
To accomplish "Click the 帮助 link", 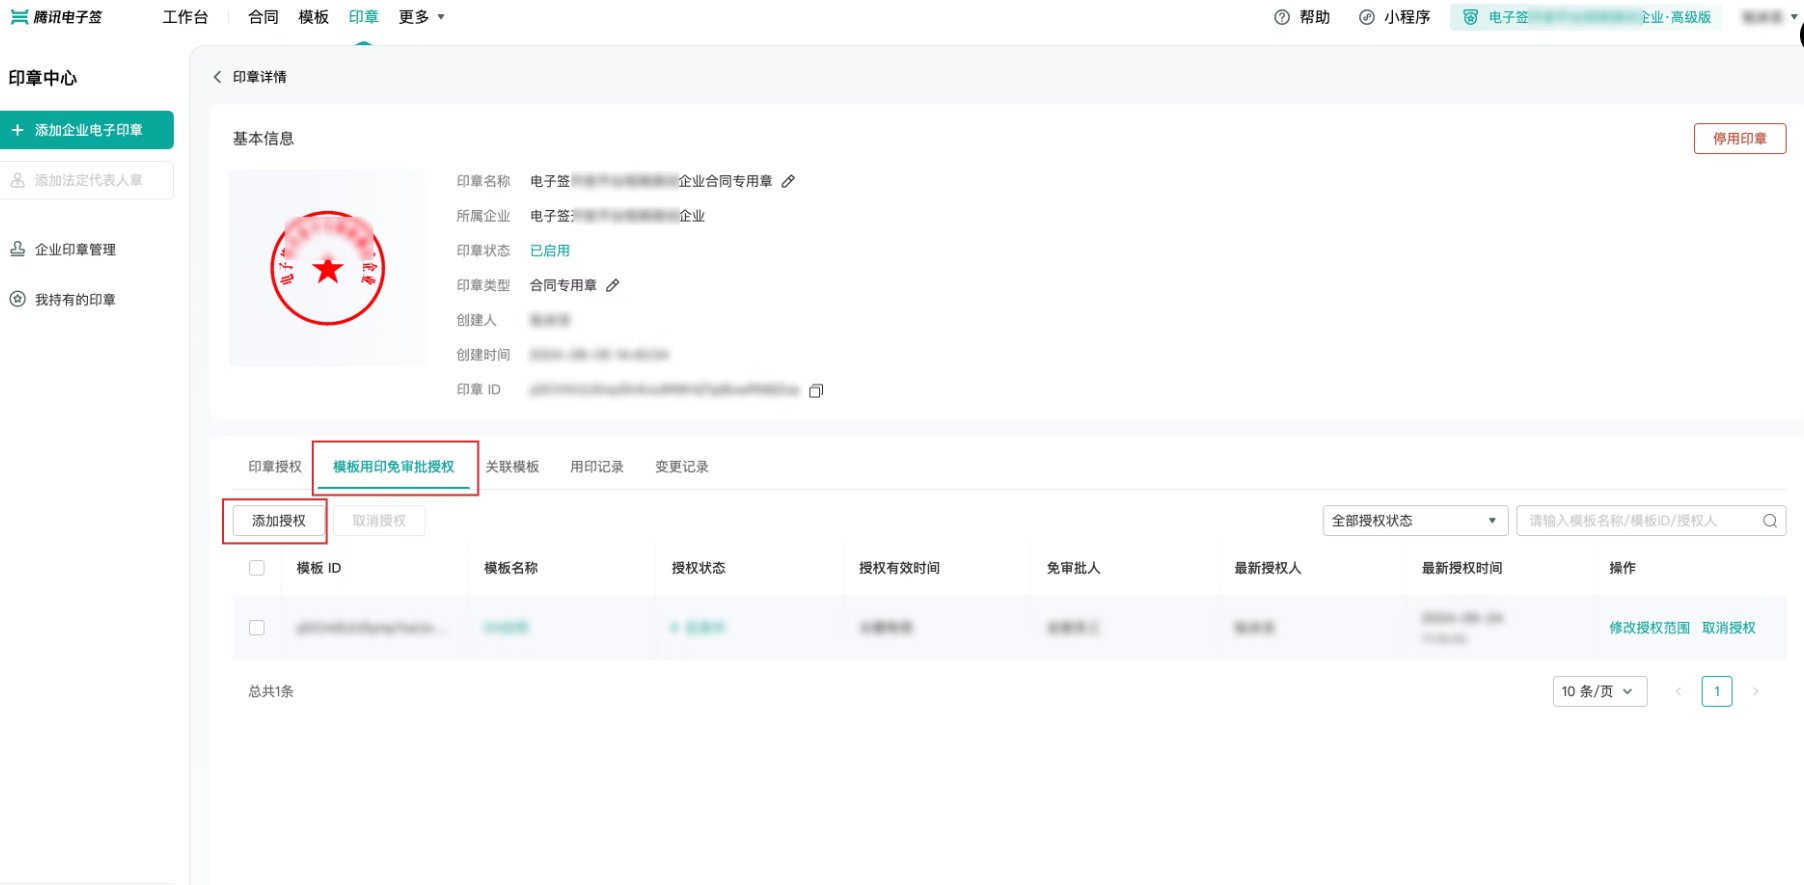I will (1315, 17).
